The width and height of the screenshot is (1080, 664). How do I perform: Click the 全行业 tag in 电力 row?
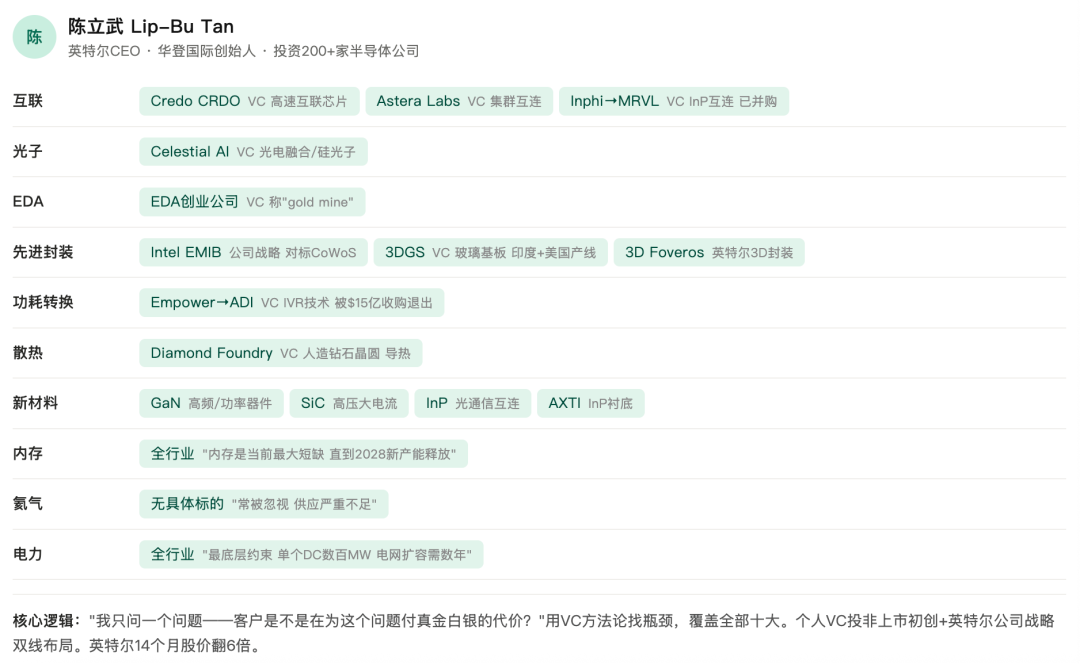[311, 554]
